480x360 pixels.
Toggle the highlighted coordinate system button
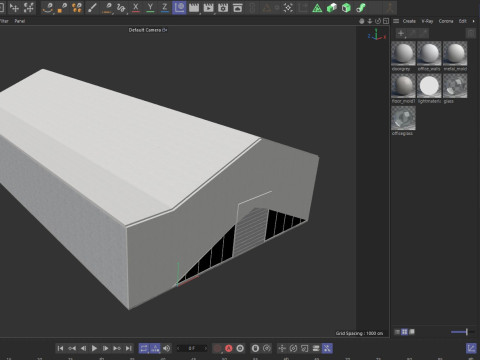coord(179,8)
